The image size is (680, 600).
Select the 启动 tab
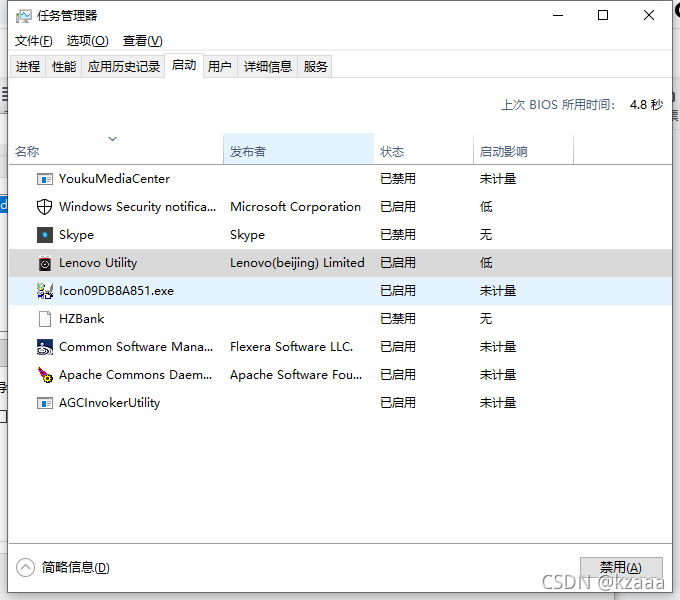coord(184,65)
